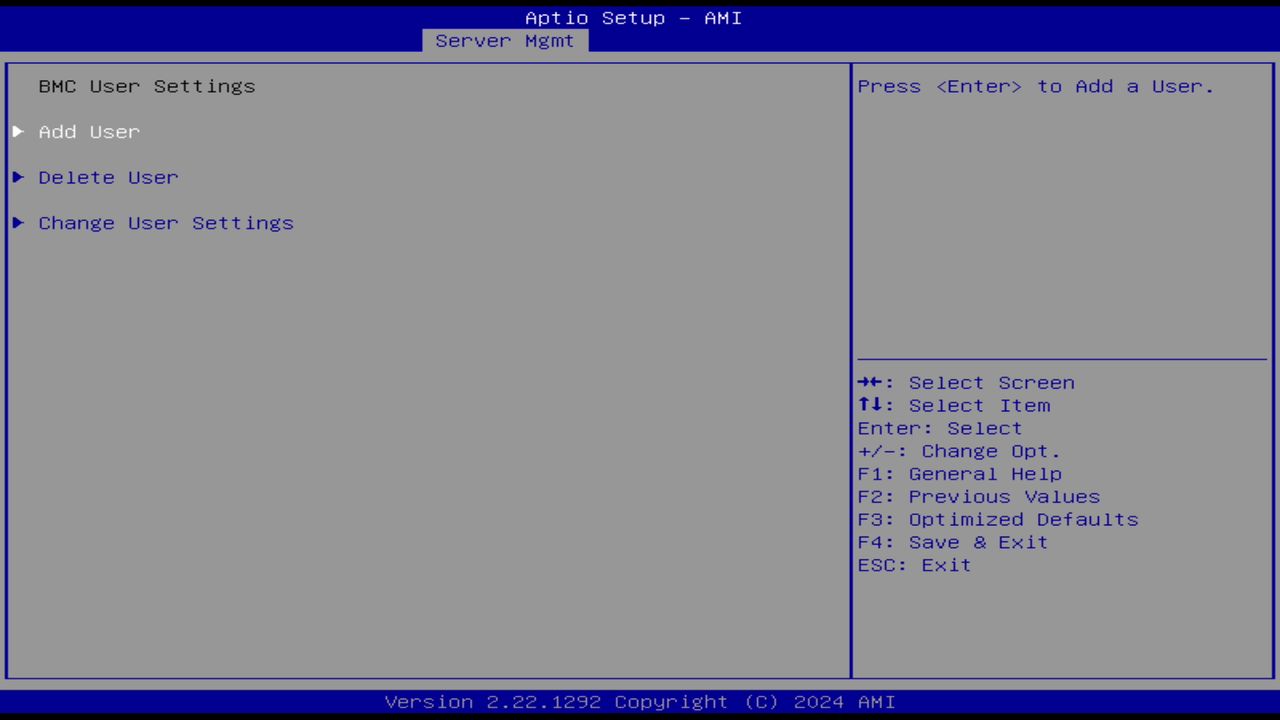This screenshot has width=1280, height=720.
Task: Open the Change User Settings submenu
Action: [166, 224]
